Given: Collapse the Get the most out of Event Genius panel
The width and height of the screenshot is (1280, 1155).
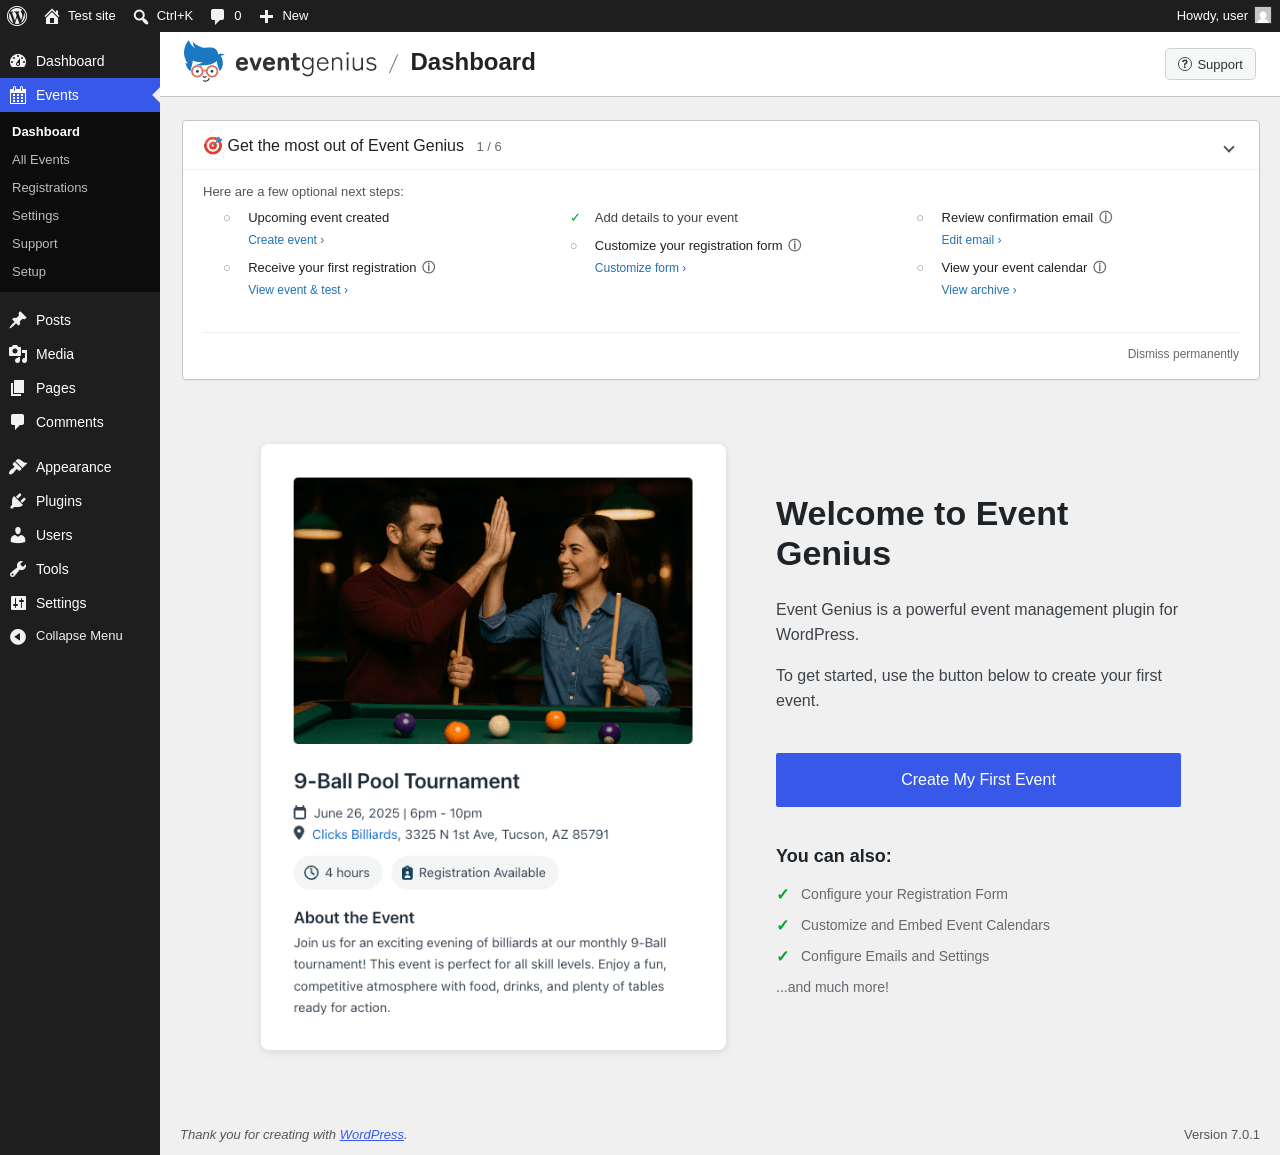Looking at the screenshot, I should tap(1229, 148).
